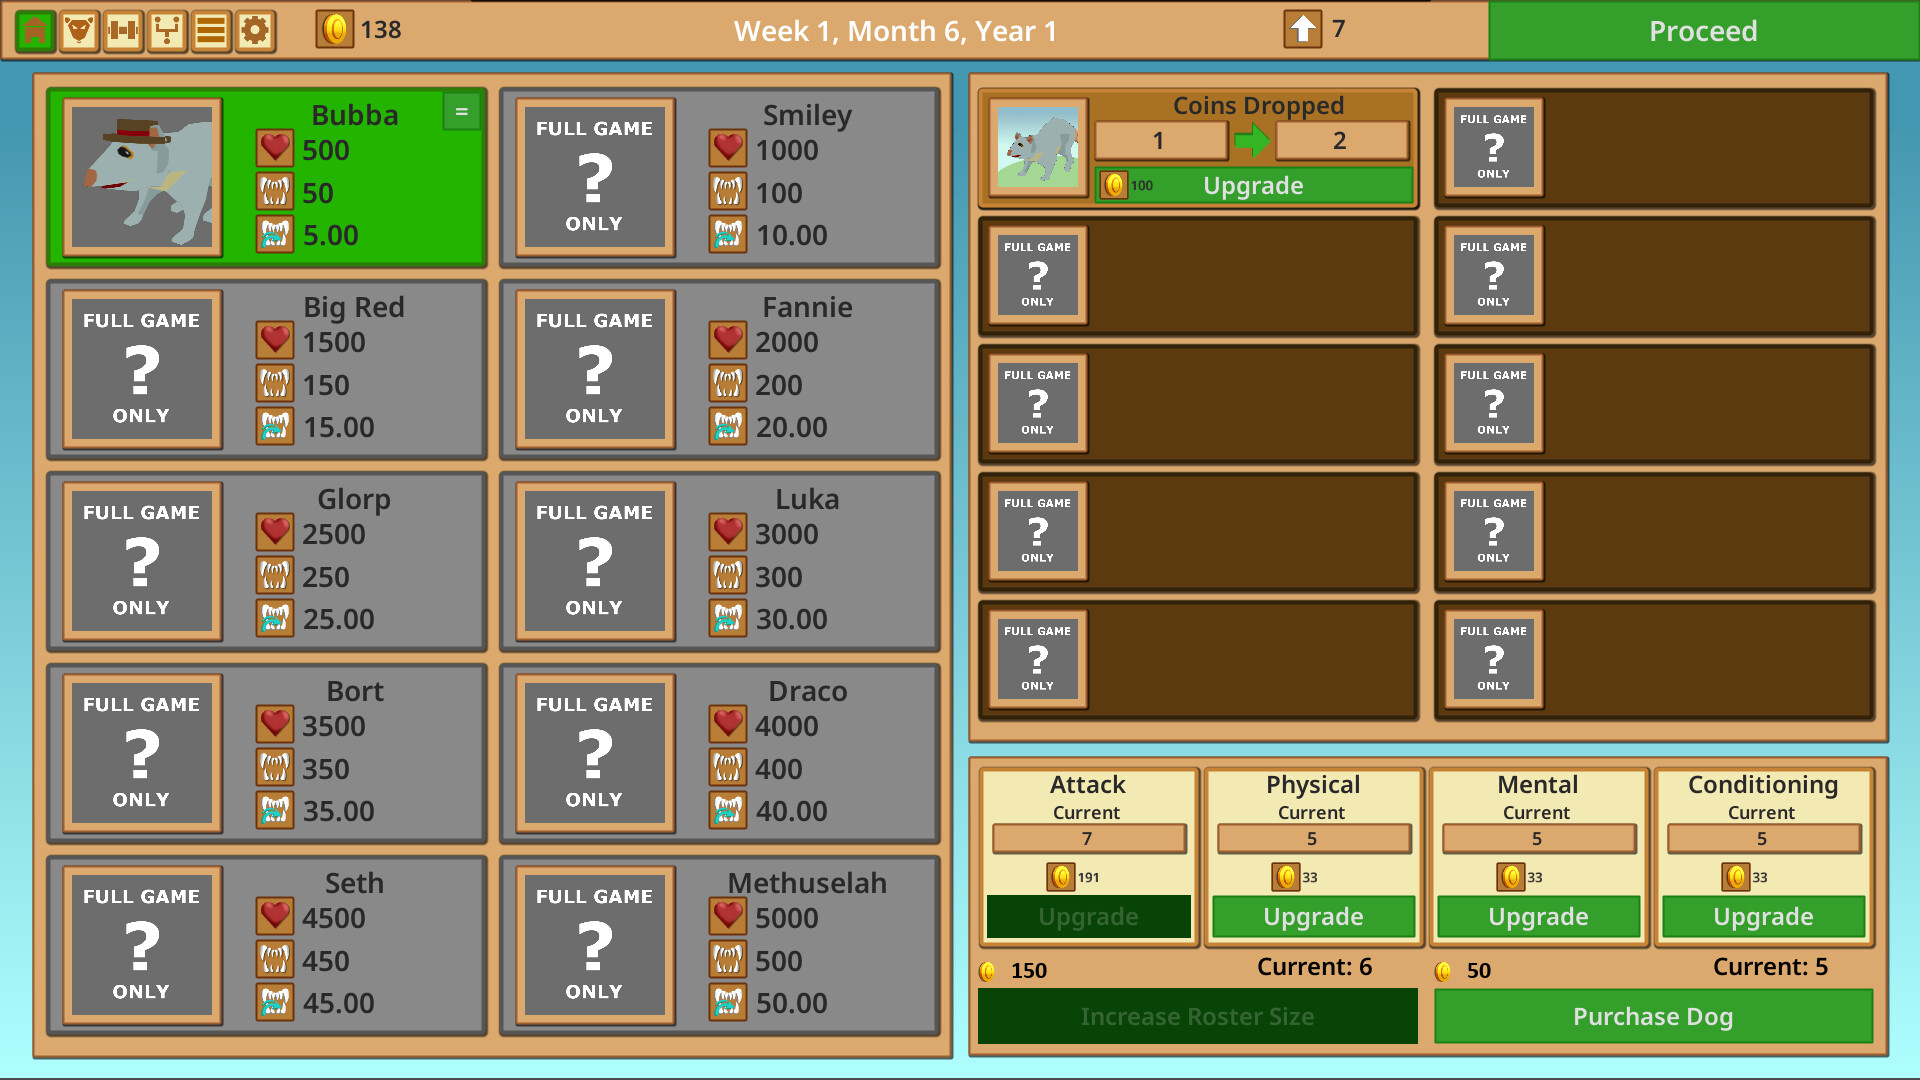Click the coin icon showing 138
The image size is (1920, 1080).
[335, 31]
